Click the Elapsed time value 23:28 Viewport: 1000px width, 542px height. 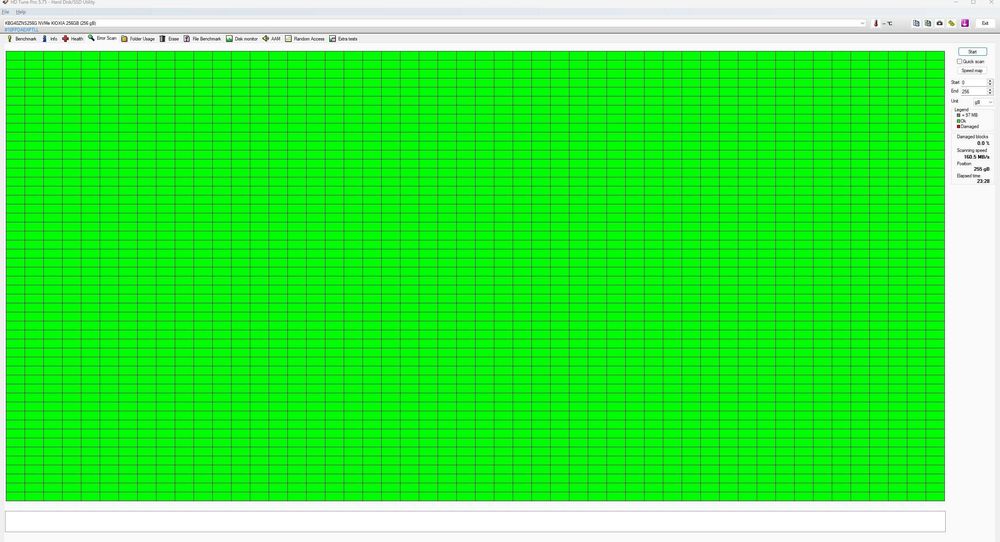983,181
